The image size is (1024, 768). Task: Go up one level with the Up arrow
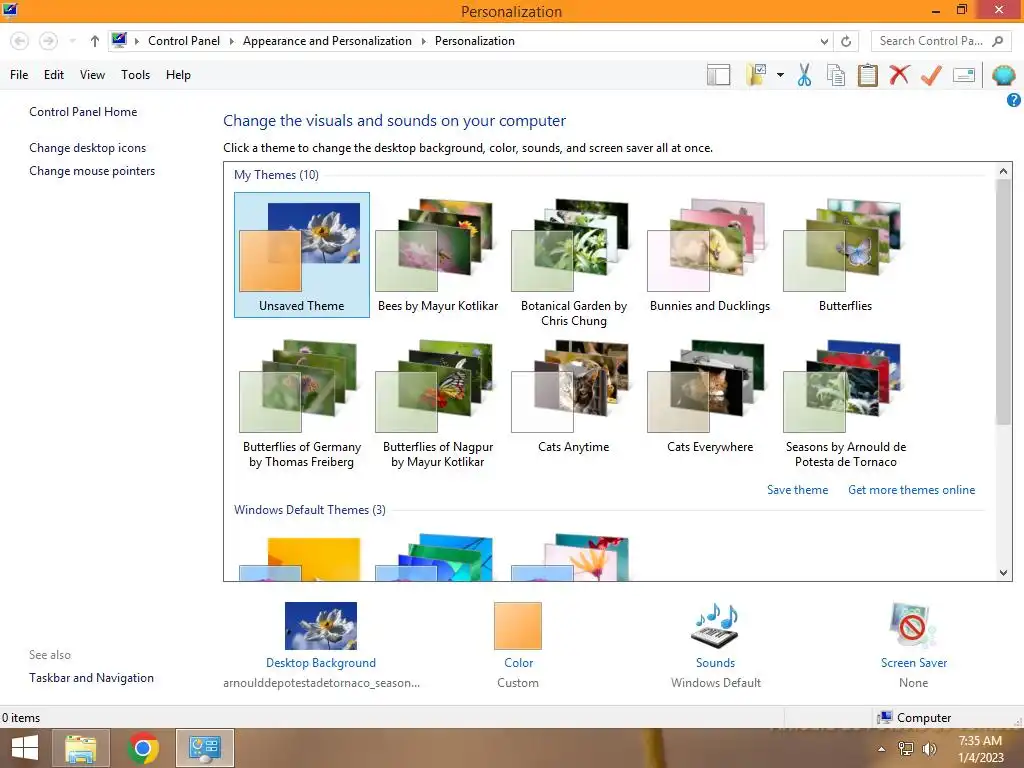[95, 41]
